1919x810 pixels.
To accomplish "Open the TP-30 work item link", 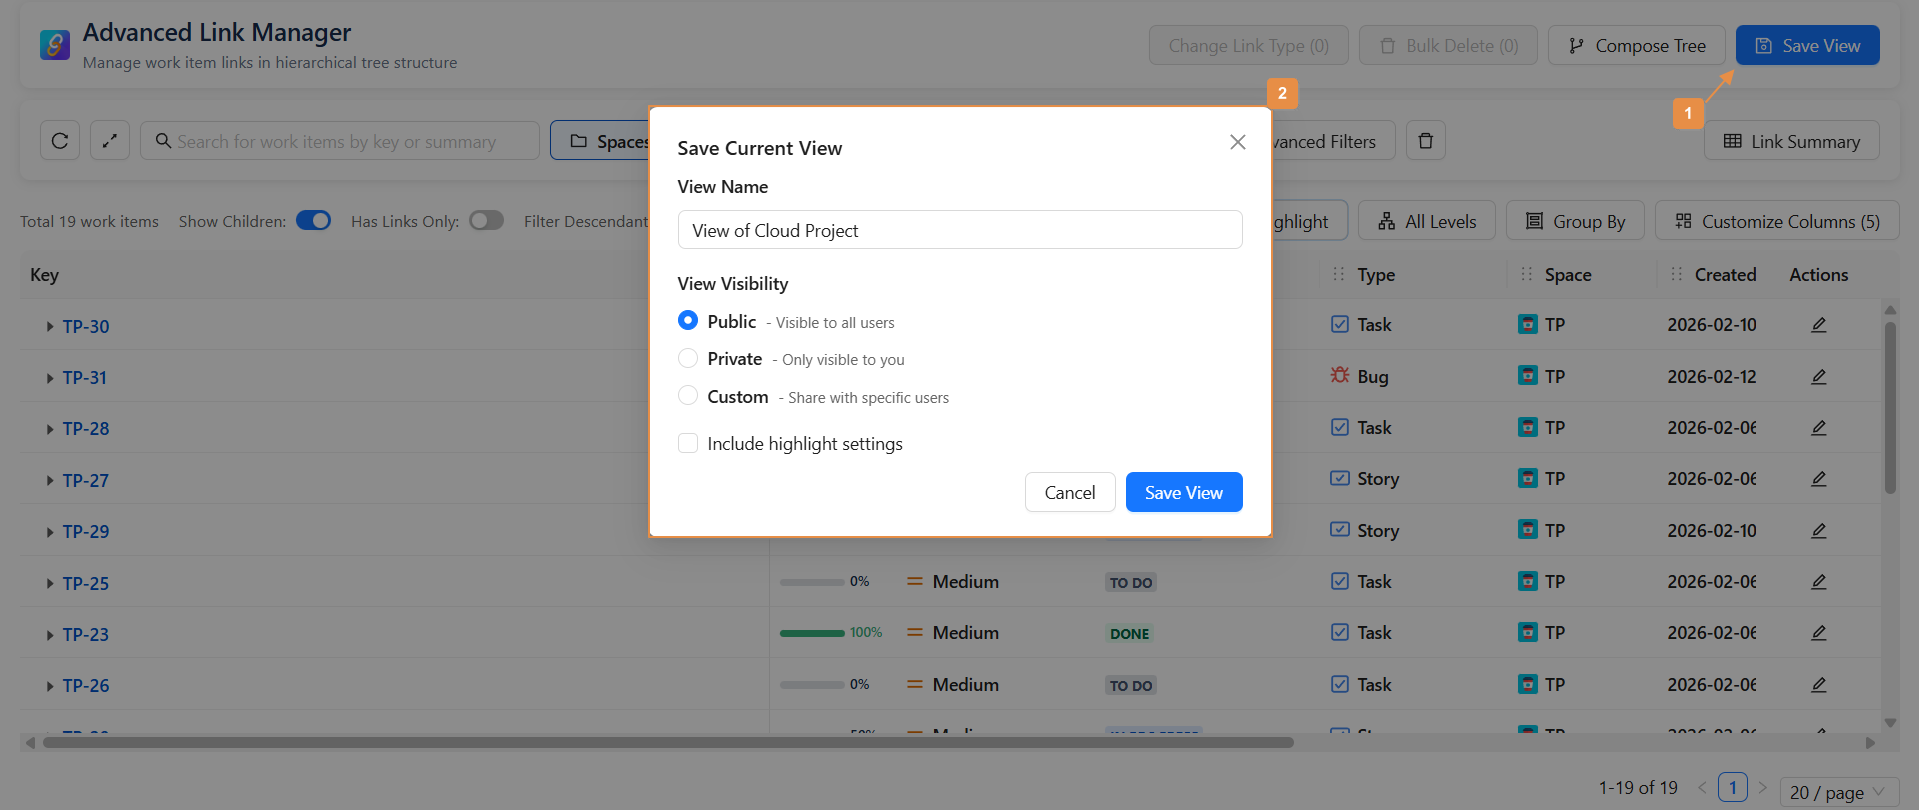I will point(86,327).
